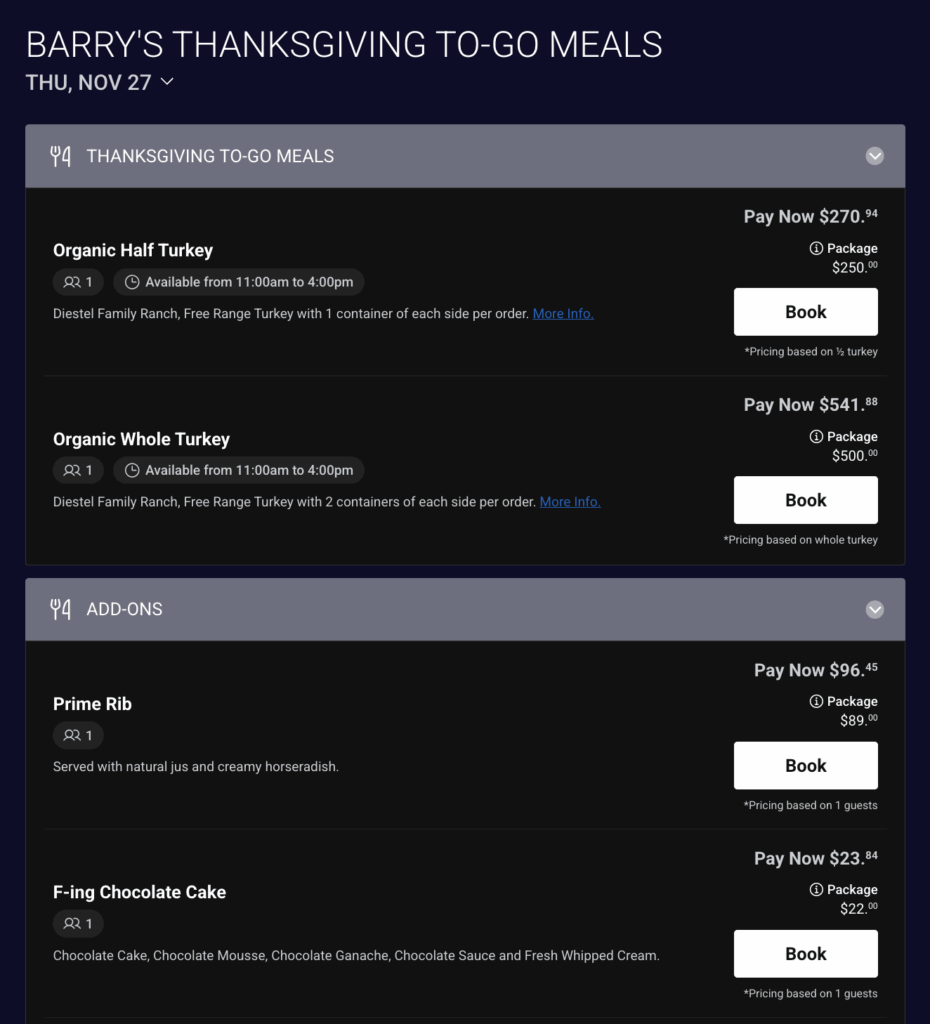Click the F-ing Chocolate Cake guest icon
This screenshot has height=1024, width=930.
[71, 923]
